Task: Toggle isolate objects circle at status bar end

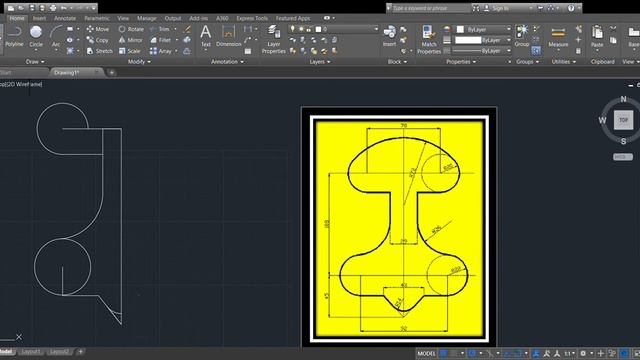Action: 624,353
